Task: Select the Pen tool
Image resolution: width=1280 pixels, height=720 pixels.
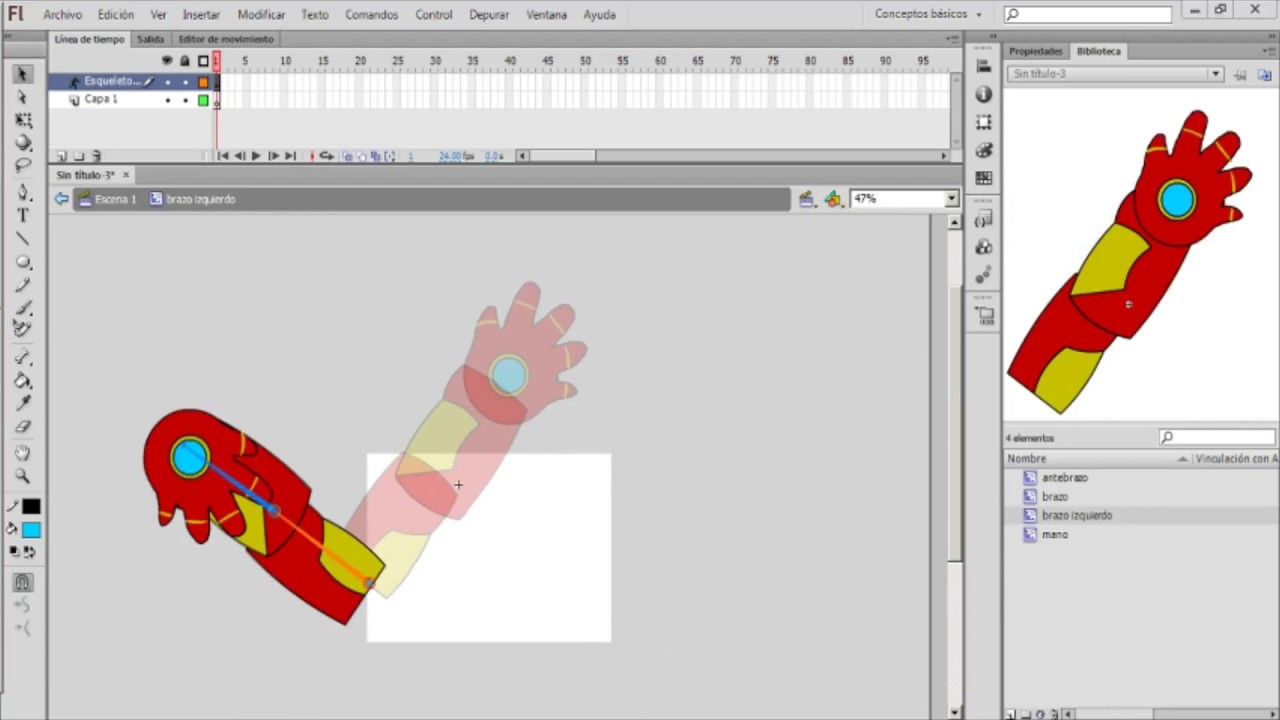Action: (x=22, y=192)
